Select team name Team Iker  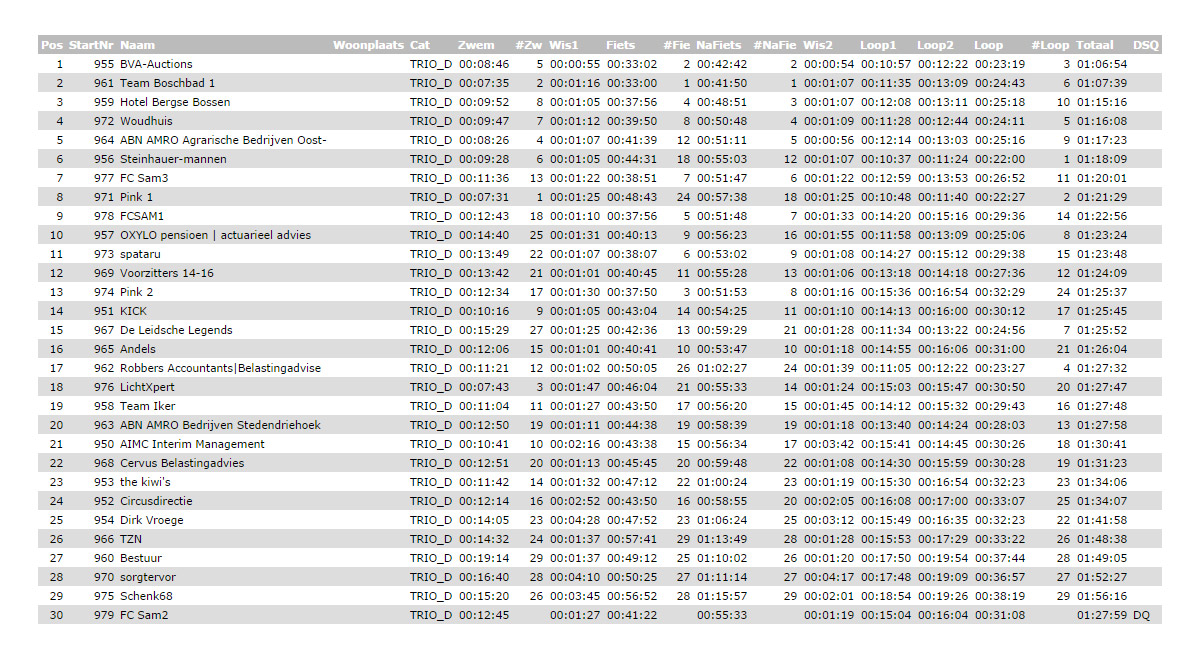148,406
